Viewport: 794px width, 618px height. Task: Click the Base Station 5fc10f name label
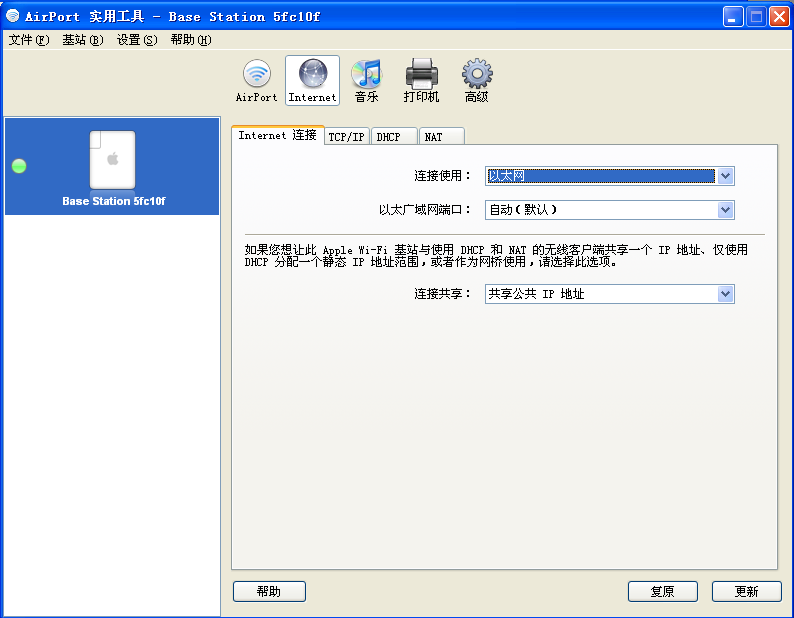tap(114, 201)
